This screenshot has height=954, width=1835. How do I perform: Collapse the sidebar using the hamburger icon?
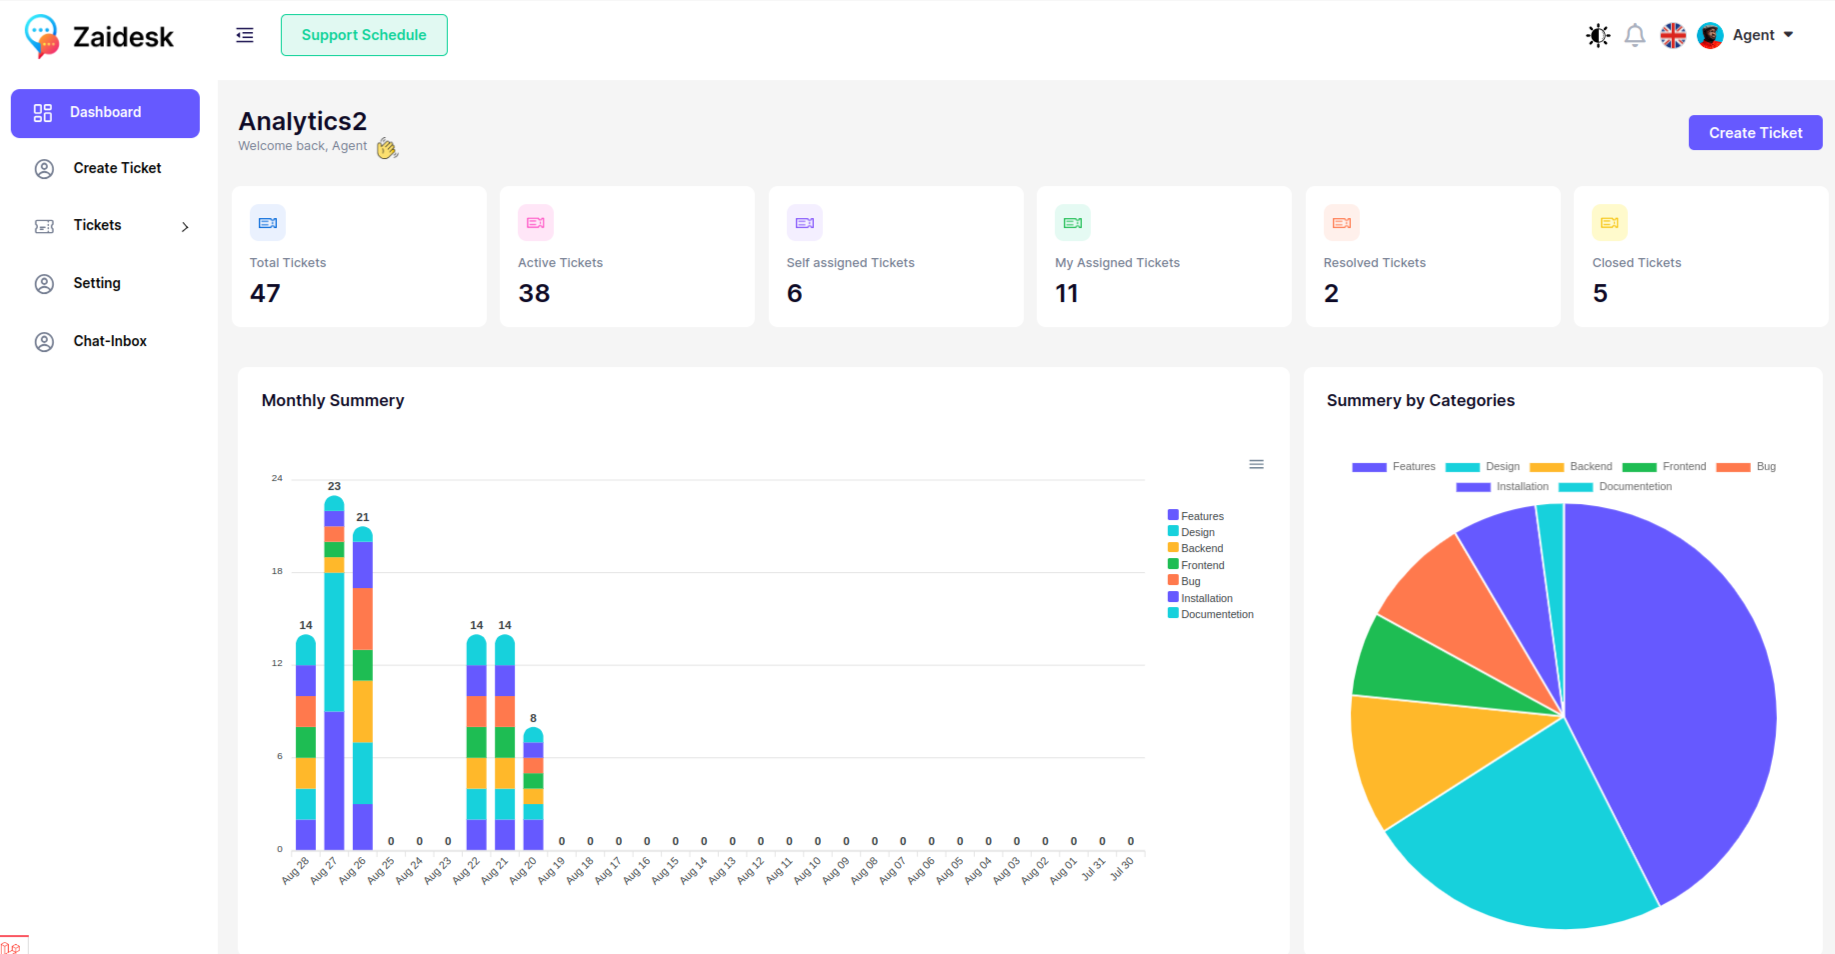pyautogui.click(x=245, y=35)
